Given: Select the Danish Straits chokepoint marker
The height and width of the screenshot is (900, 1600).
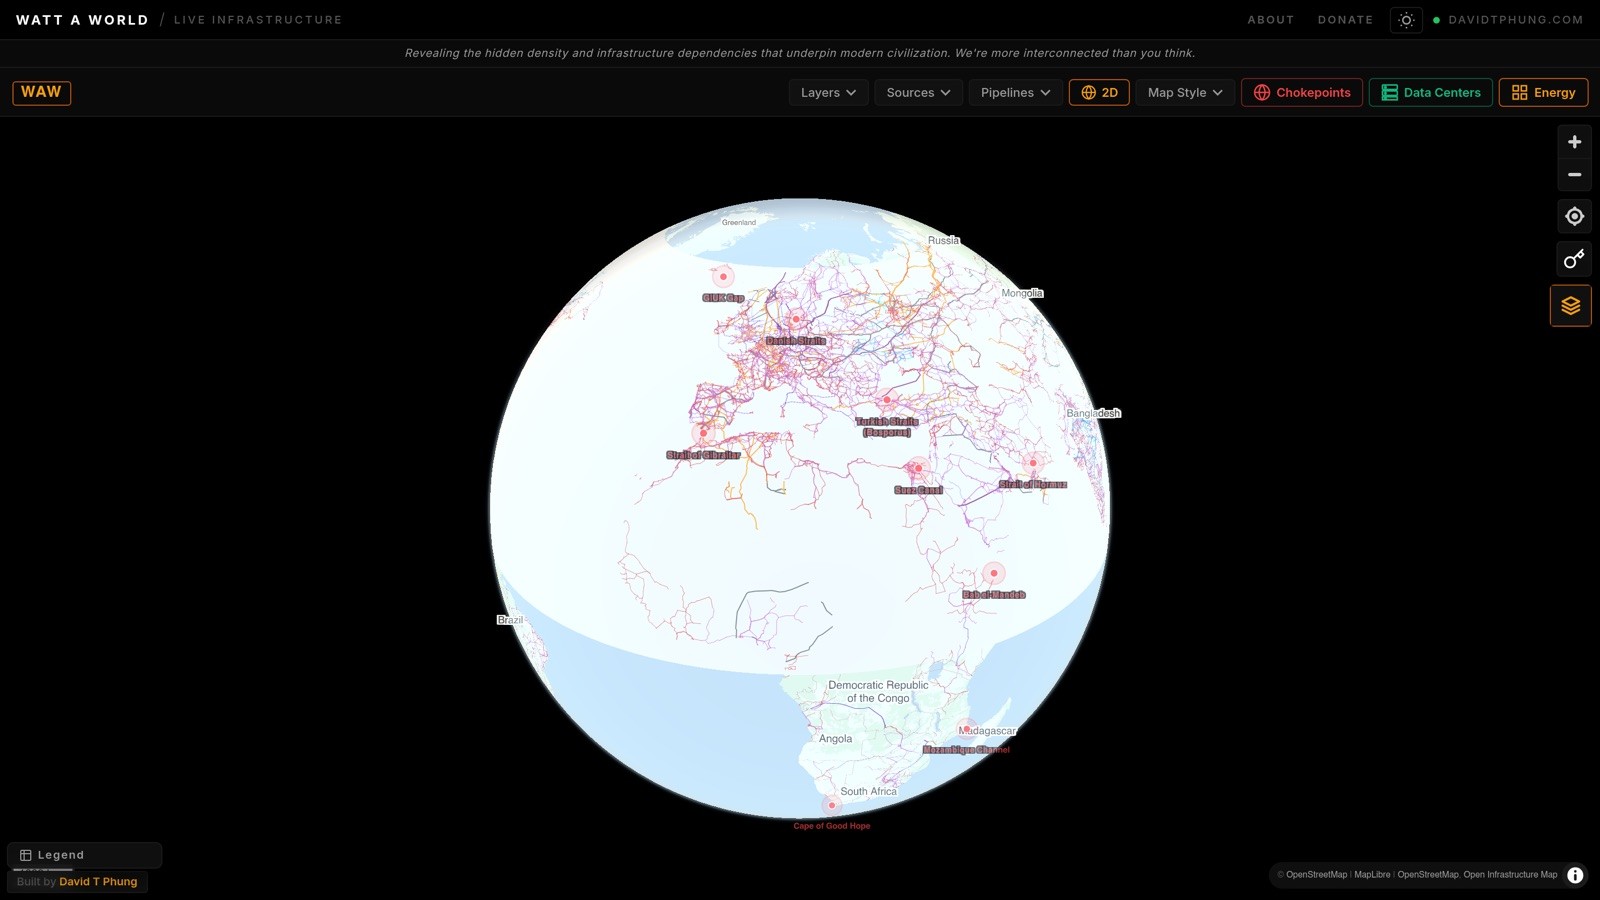Looking at the screenshot, I should 796,319.
